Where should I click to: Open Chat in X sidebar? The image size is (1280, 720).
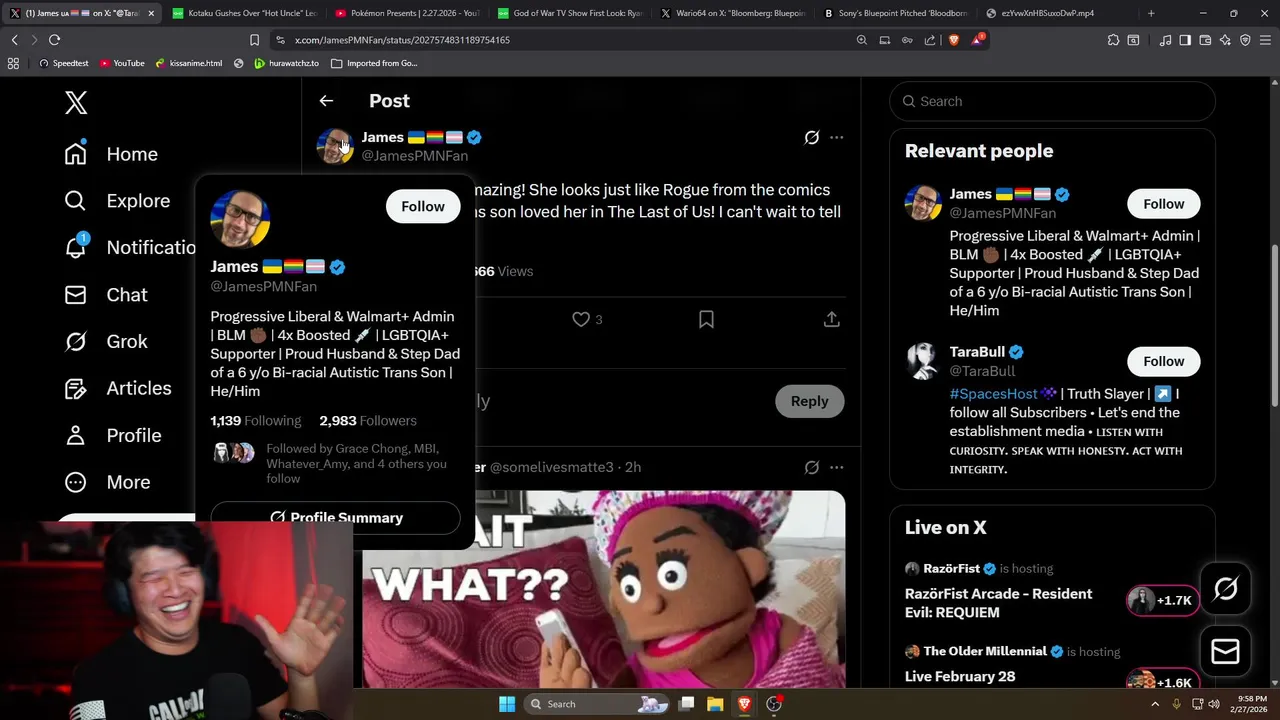click(x=105, y=295)
